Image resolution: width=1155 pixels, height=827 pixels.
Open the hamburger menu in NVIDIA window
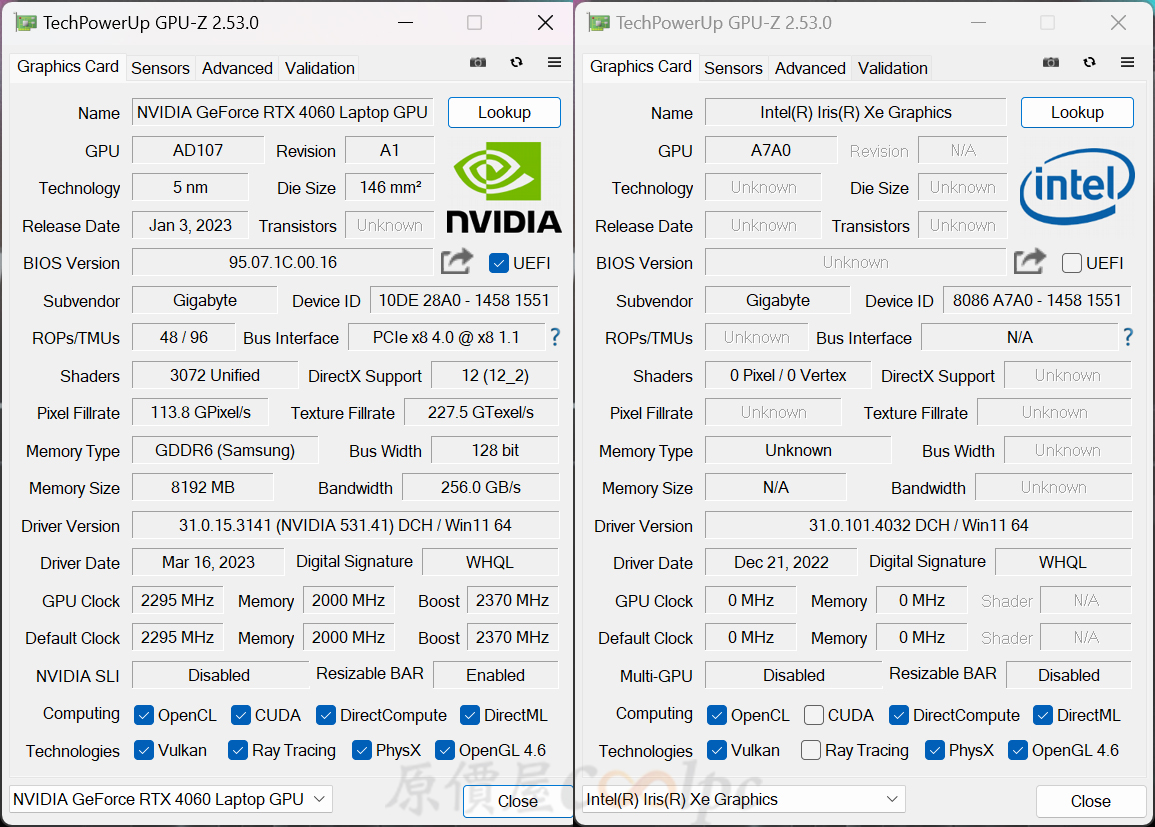(x=555, y=63)
